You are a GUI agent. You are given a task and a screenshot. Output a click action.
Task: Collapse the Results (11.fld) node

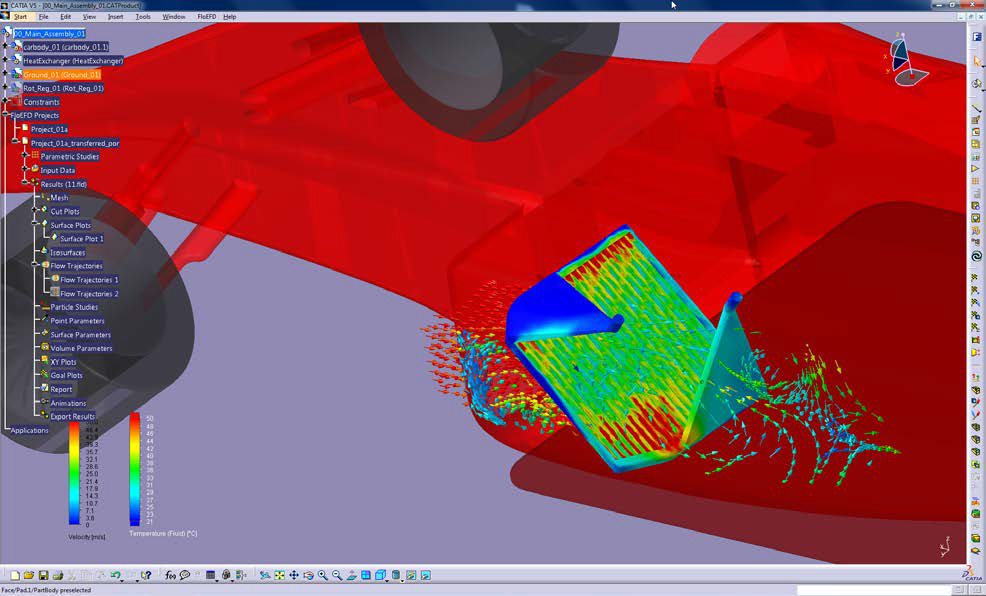tap(25, 184)
